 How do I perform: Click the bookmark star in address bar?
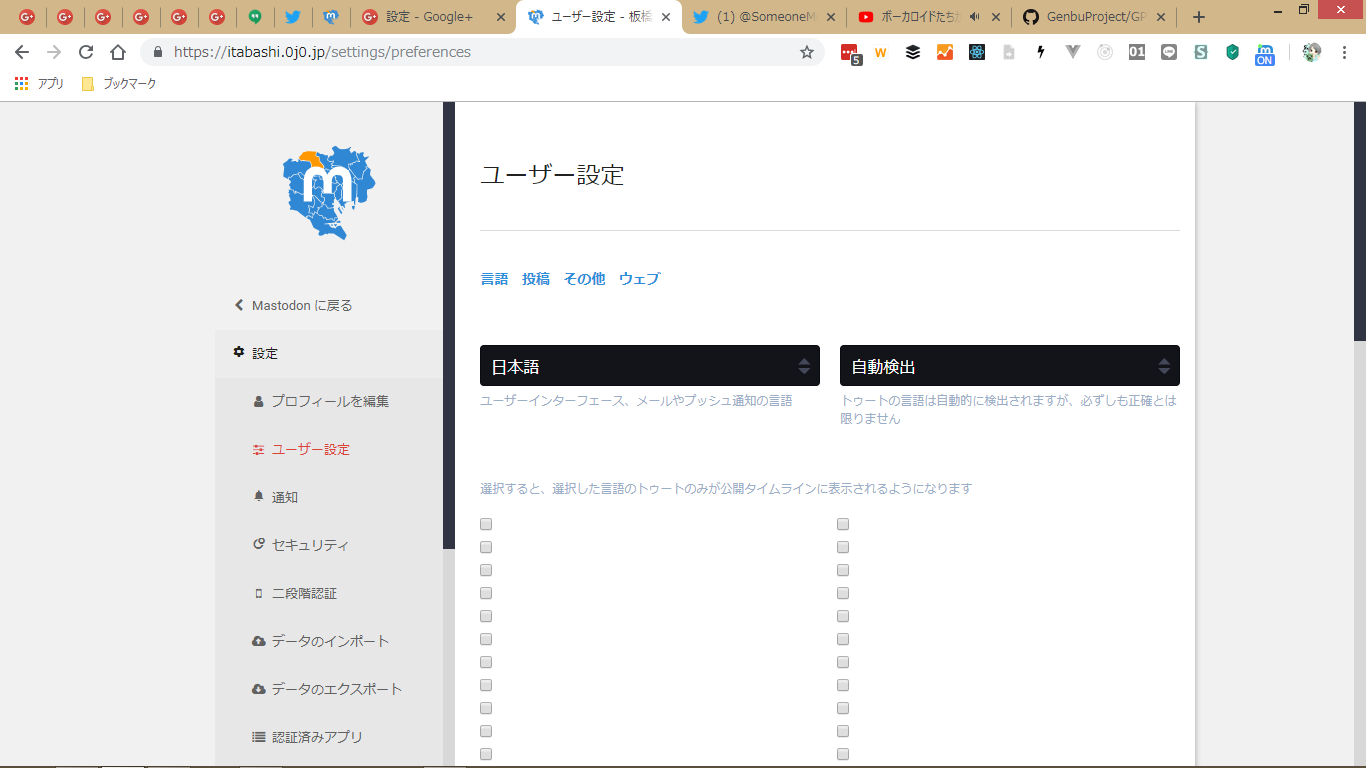point(806,52)
